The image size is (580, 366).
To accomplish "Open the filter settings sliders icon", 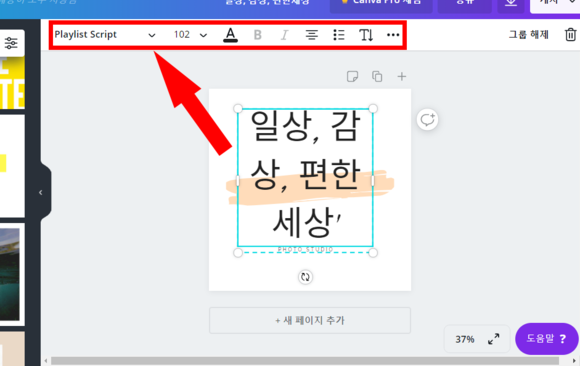I will tap(11, 43).
